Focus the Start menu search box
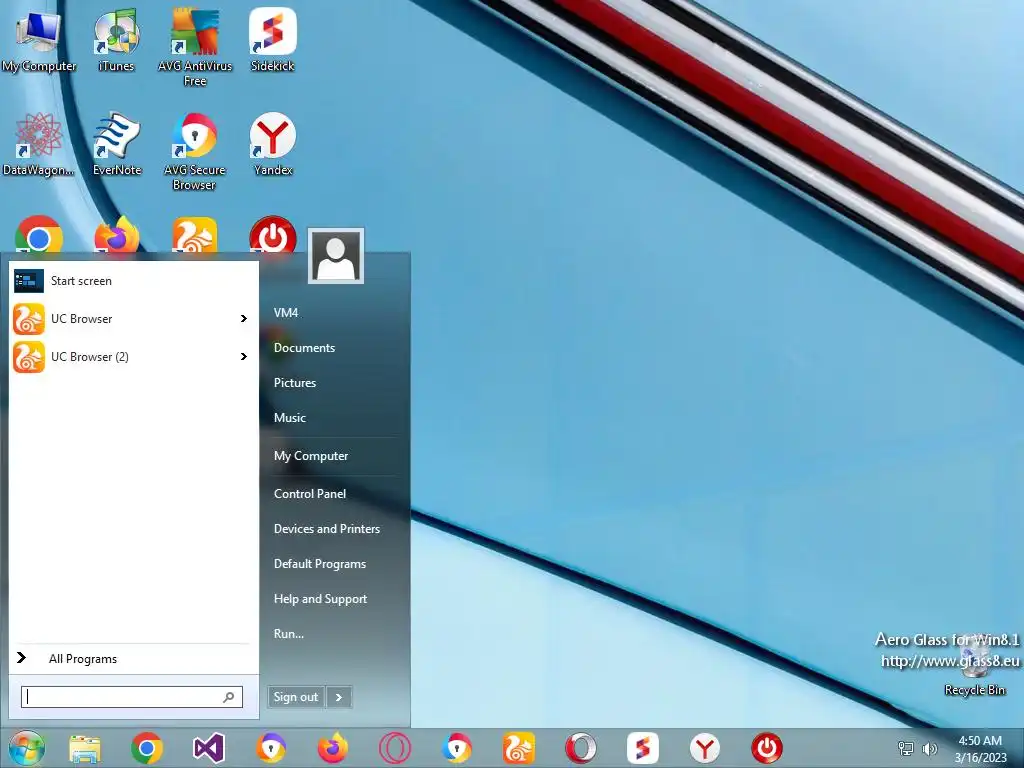 132,697
